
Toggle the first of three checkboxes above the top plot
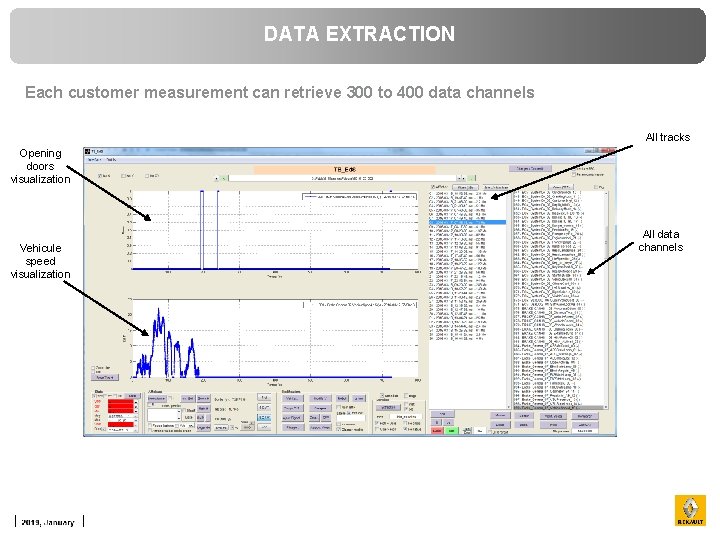[x=100, y=176]
